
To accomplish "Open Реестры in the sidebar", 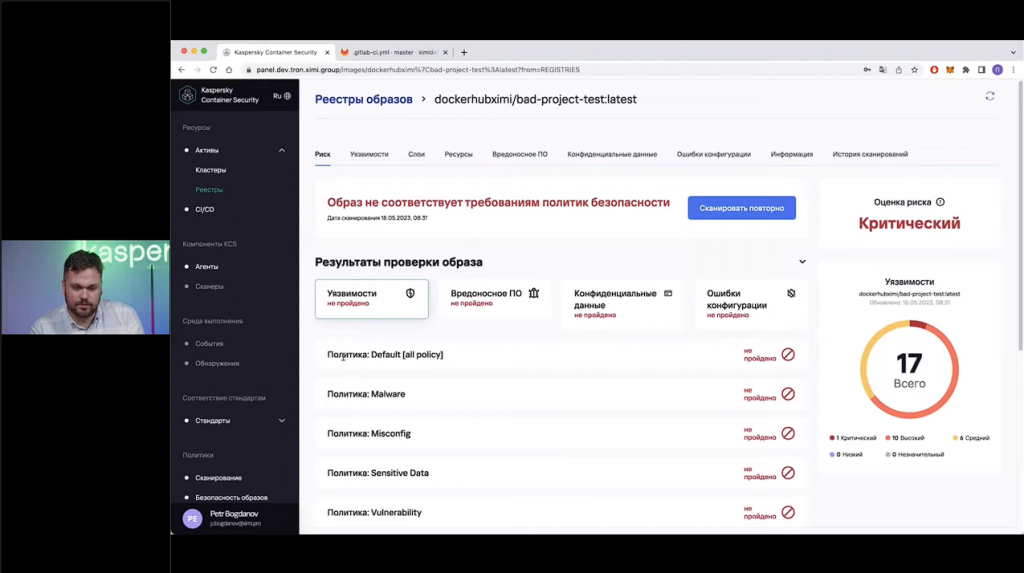I will 209,189.
